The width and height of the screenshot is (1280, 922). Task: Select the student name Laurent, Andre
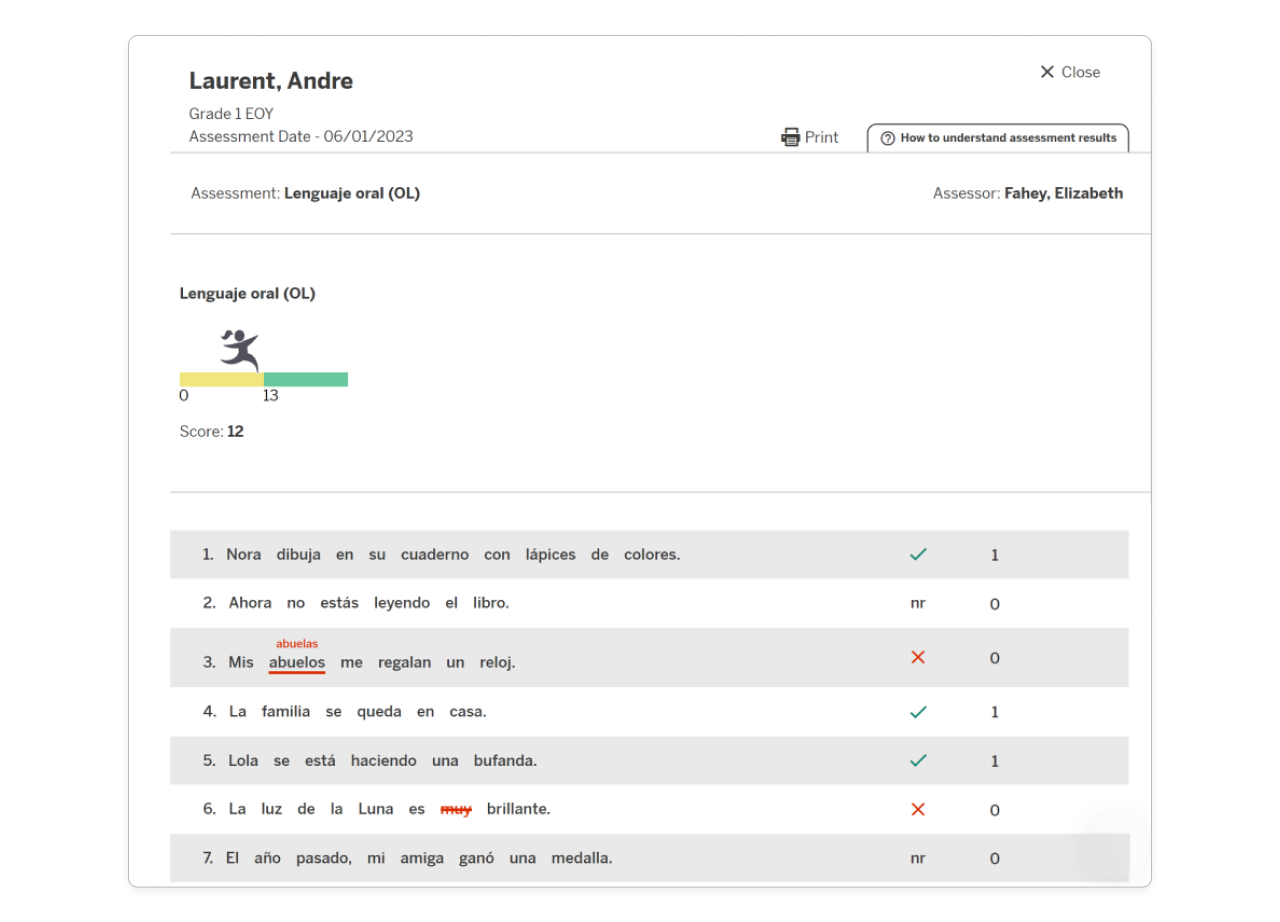(x=271, y=81)
